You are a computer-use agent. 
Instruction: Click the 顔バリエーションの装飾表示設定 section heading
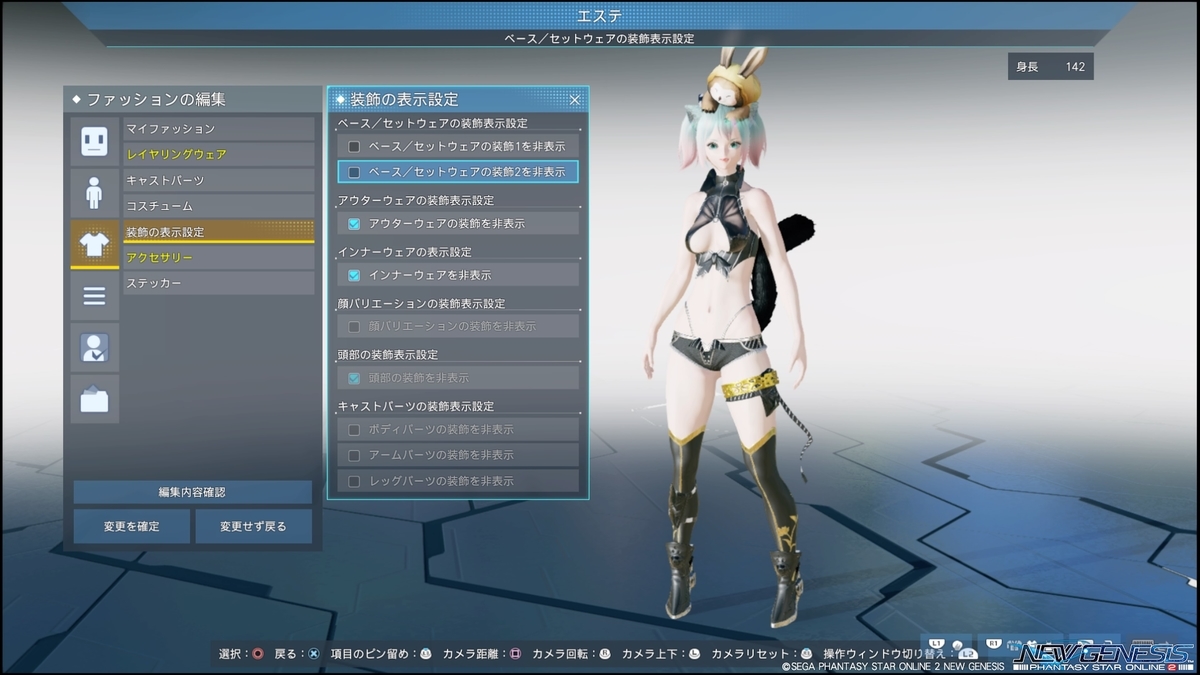pyautogui.click(x=422, y=303)
